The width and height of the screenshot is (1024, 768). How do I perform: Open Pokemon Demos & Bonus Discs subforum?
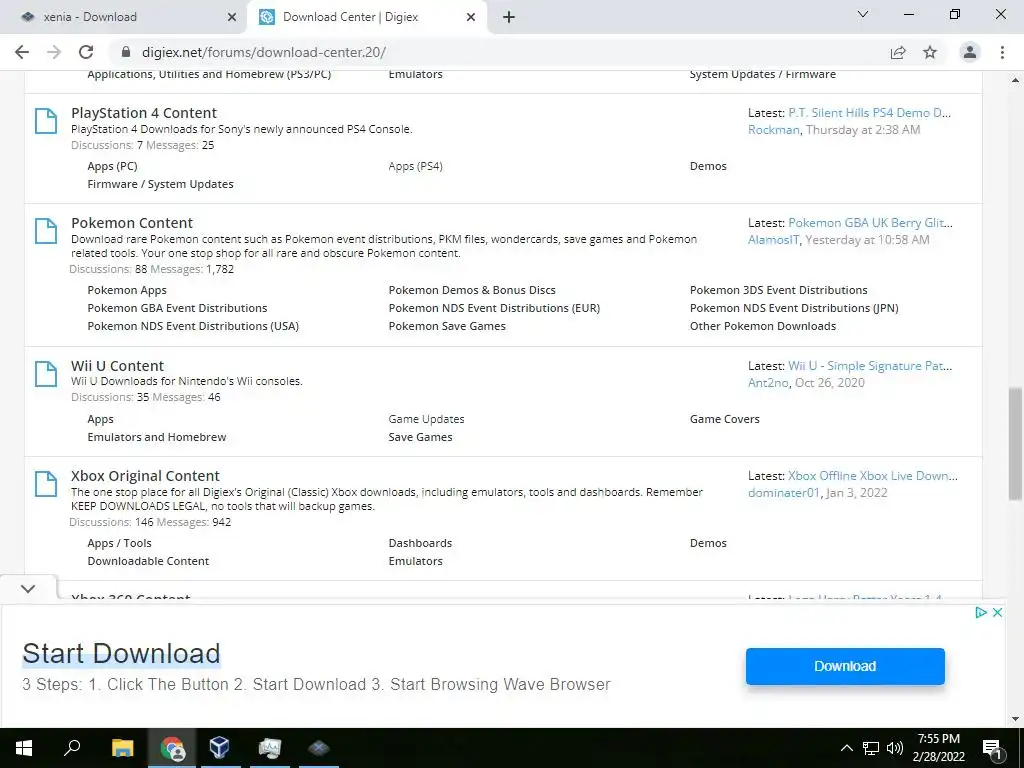(472, 290)
